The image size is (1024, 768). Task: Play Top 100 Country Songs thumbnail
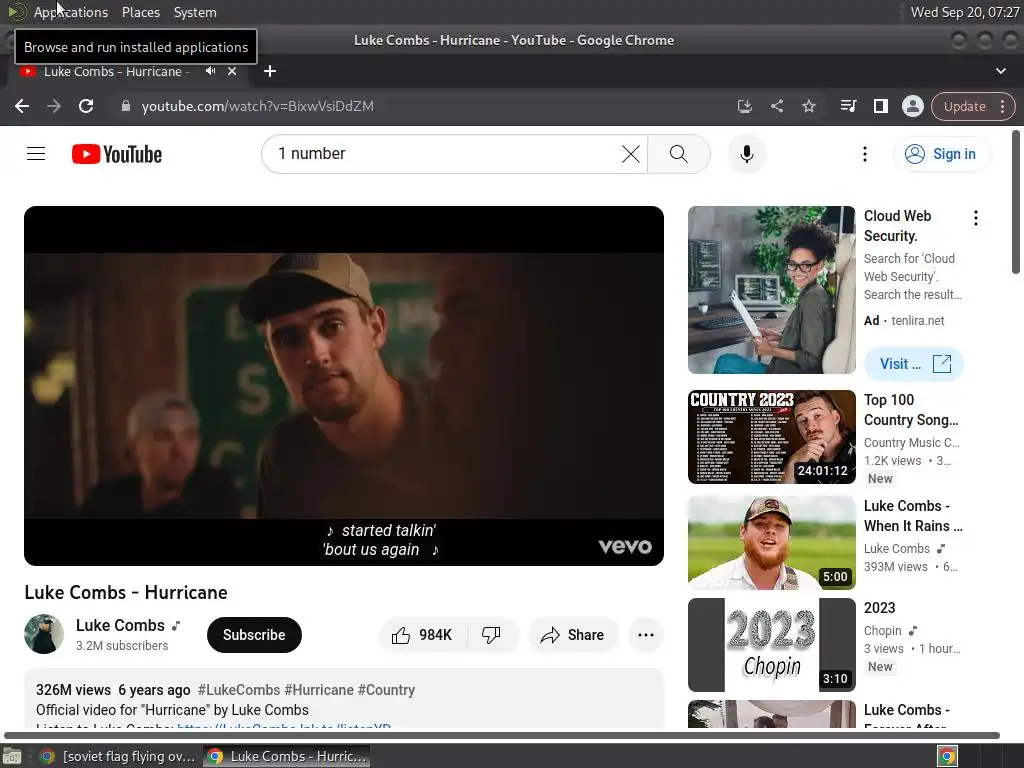(x=771, y=437)
